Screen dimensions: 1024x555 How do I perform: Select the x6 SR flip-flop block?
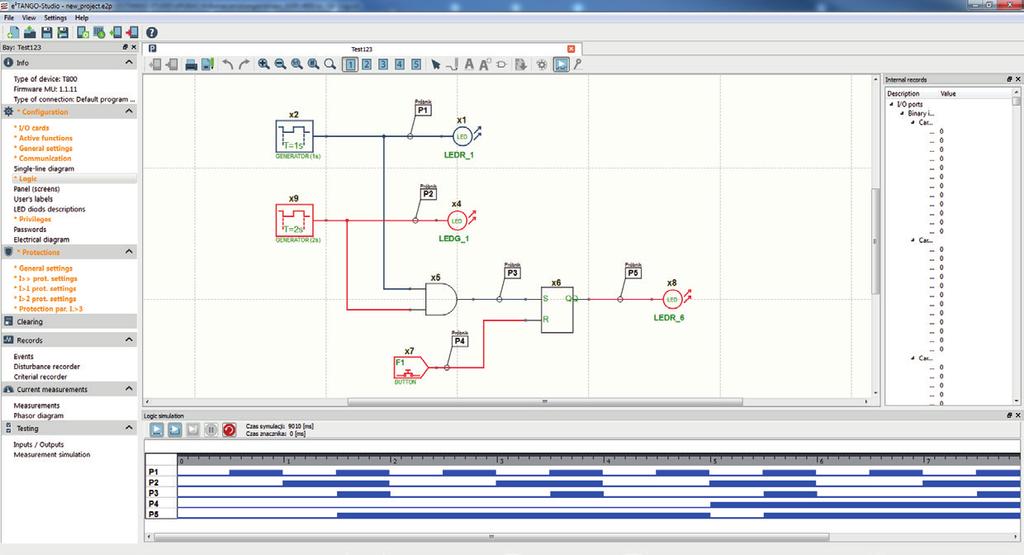557,310
